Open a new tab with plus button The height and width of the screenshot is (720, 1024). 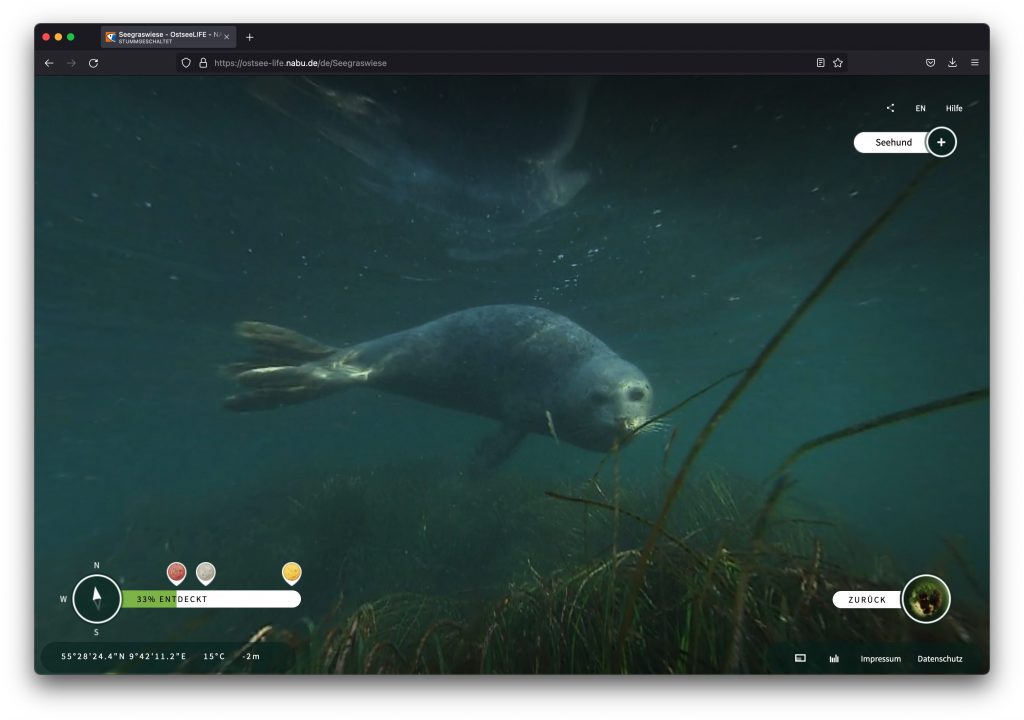click(249, 37)
